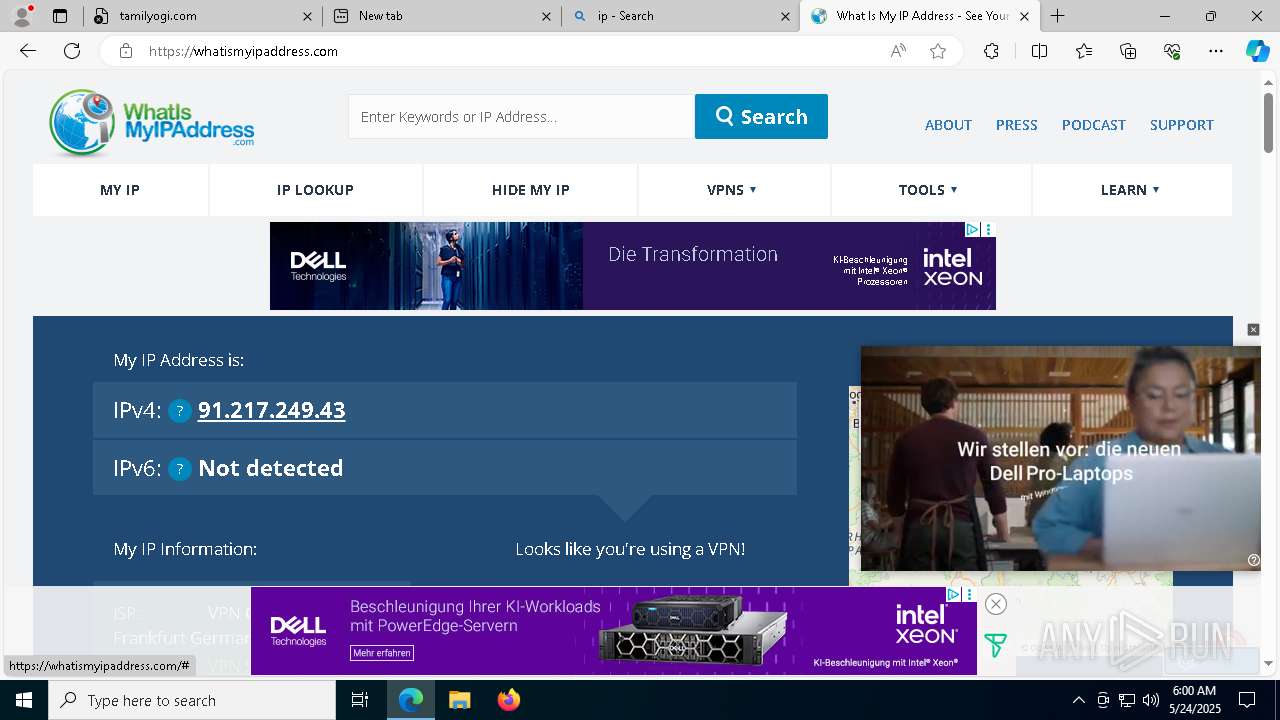The width and height of the screenshot is (1280, 720).
Task: Expand the VPNS dropdown menu
Action: pyautogui.click(x=731, y=190)
